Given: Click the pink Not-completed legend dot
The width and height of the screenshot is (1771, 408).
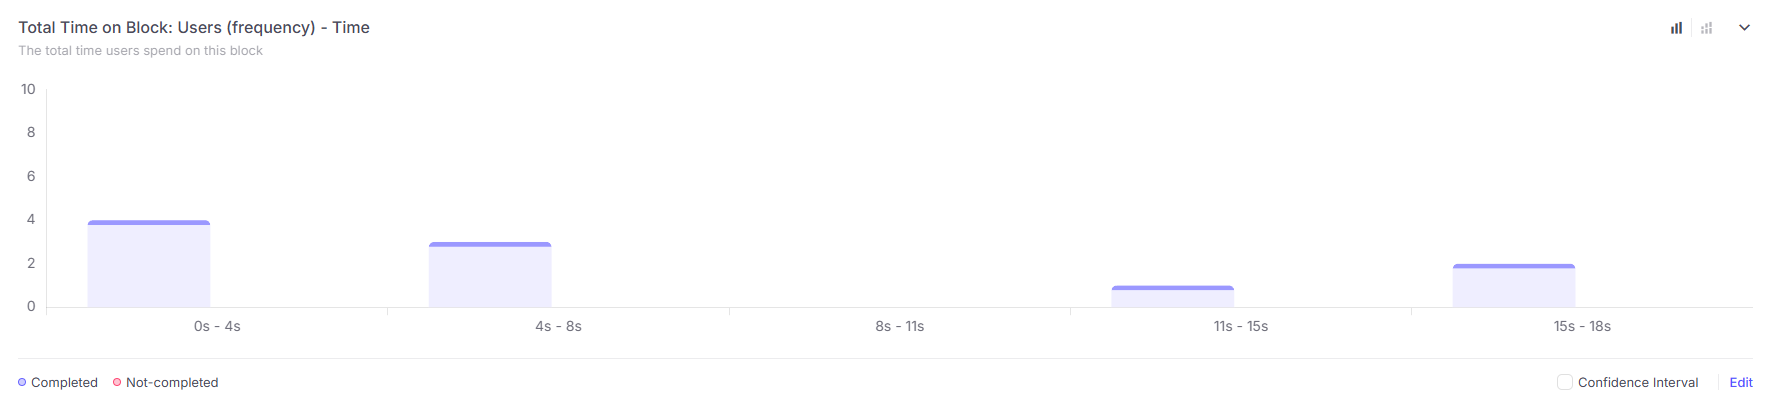Looking at the screenshot, I should pos(117,382).
